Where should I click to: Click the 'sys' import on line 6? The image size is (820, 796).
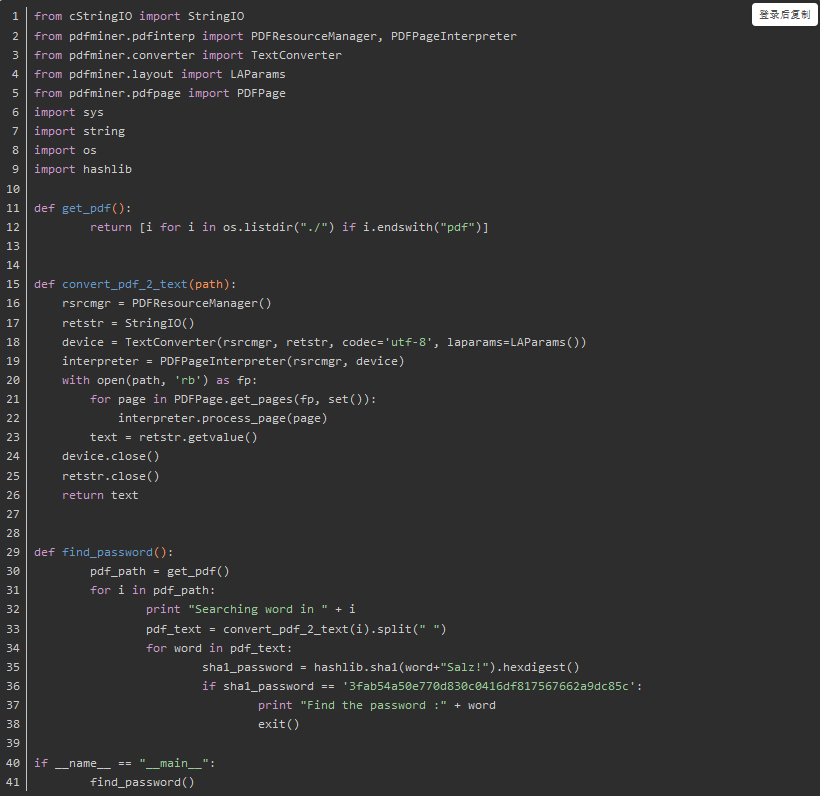coord(93,112)
